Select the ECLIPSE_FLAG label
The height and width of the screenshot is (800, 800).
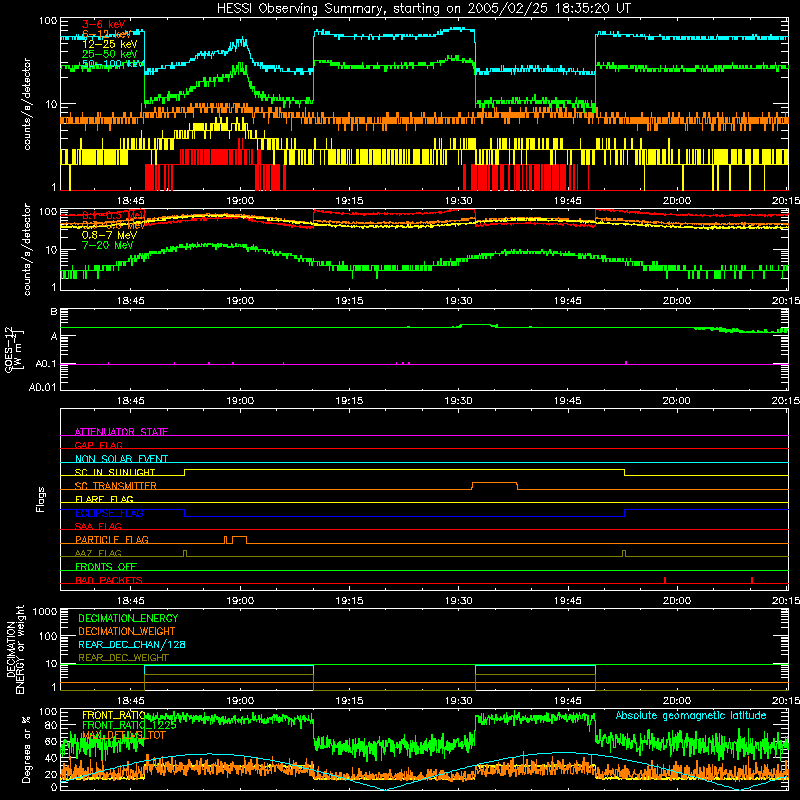click(109, 513)
